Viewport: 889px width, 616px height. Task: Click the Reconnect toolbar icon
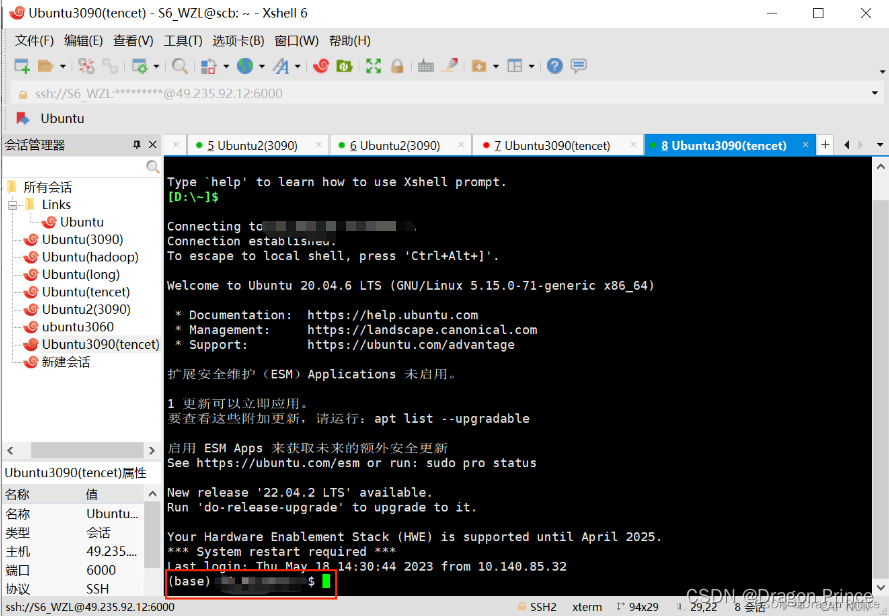pyautogui.click(x=110, y=66)
